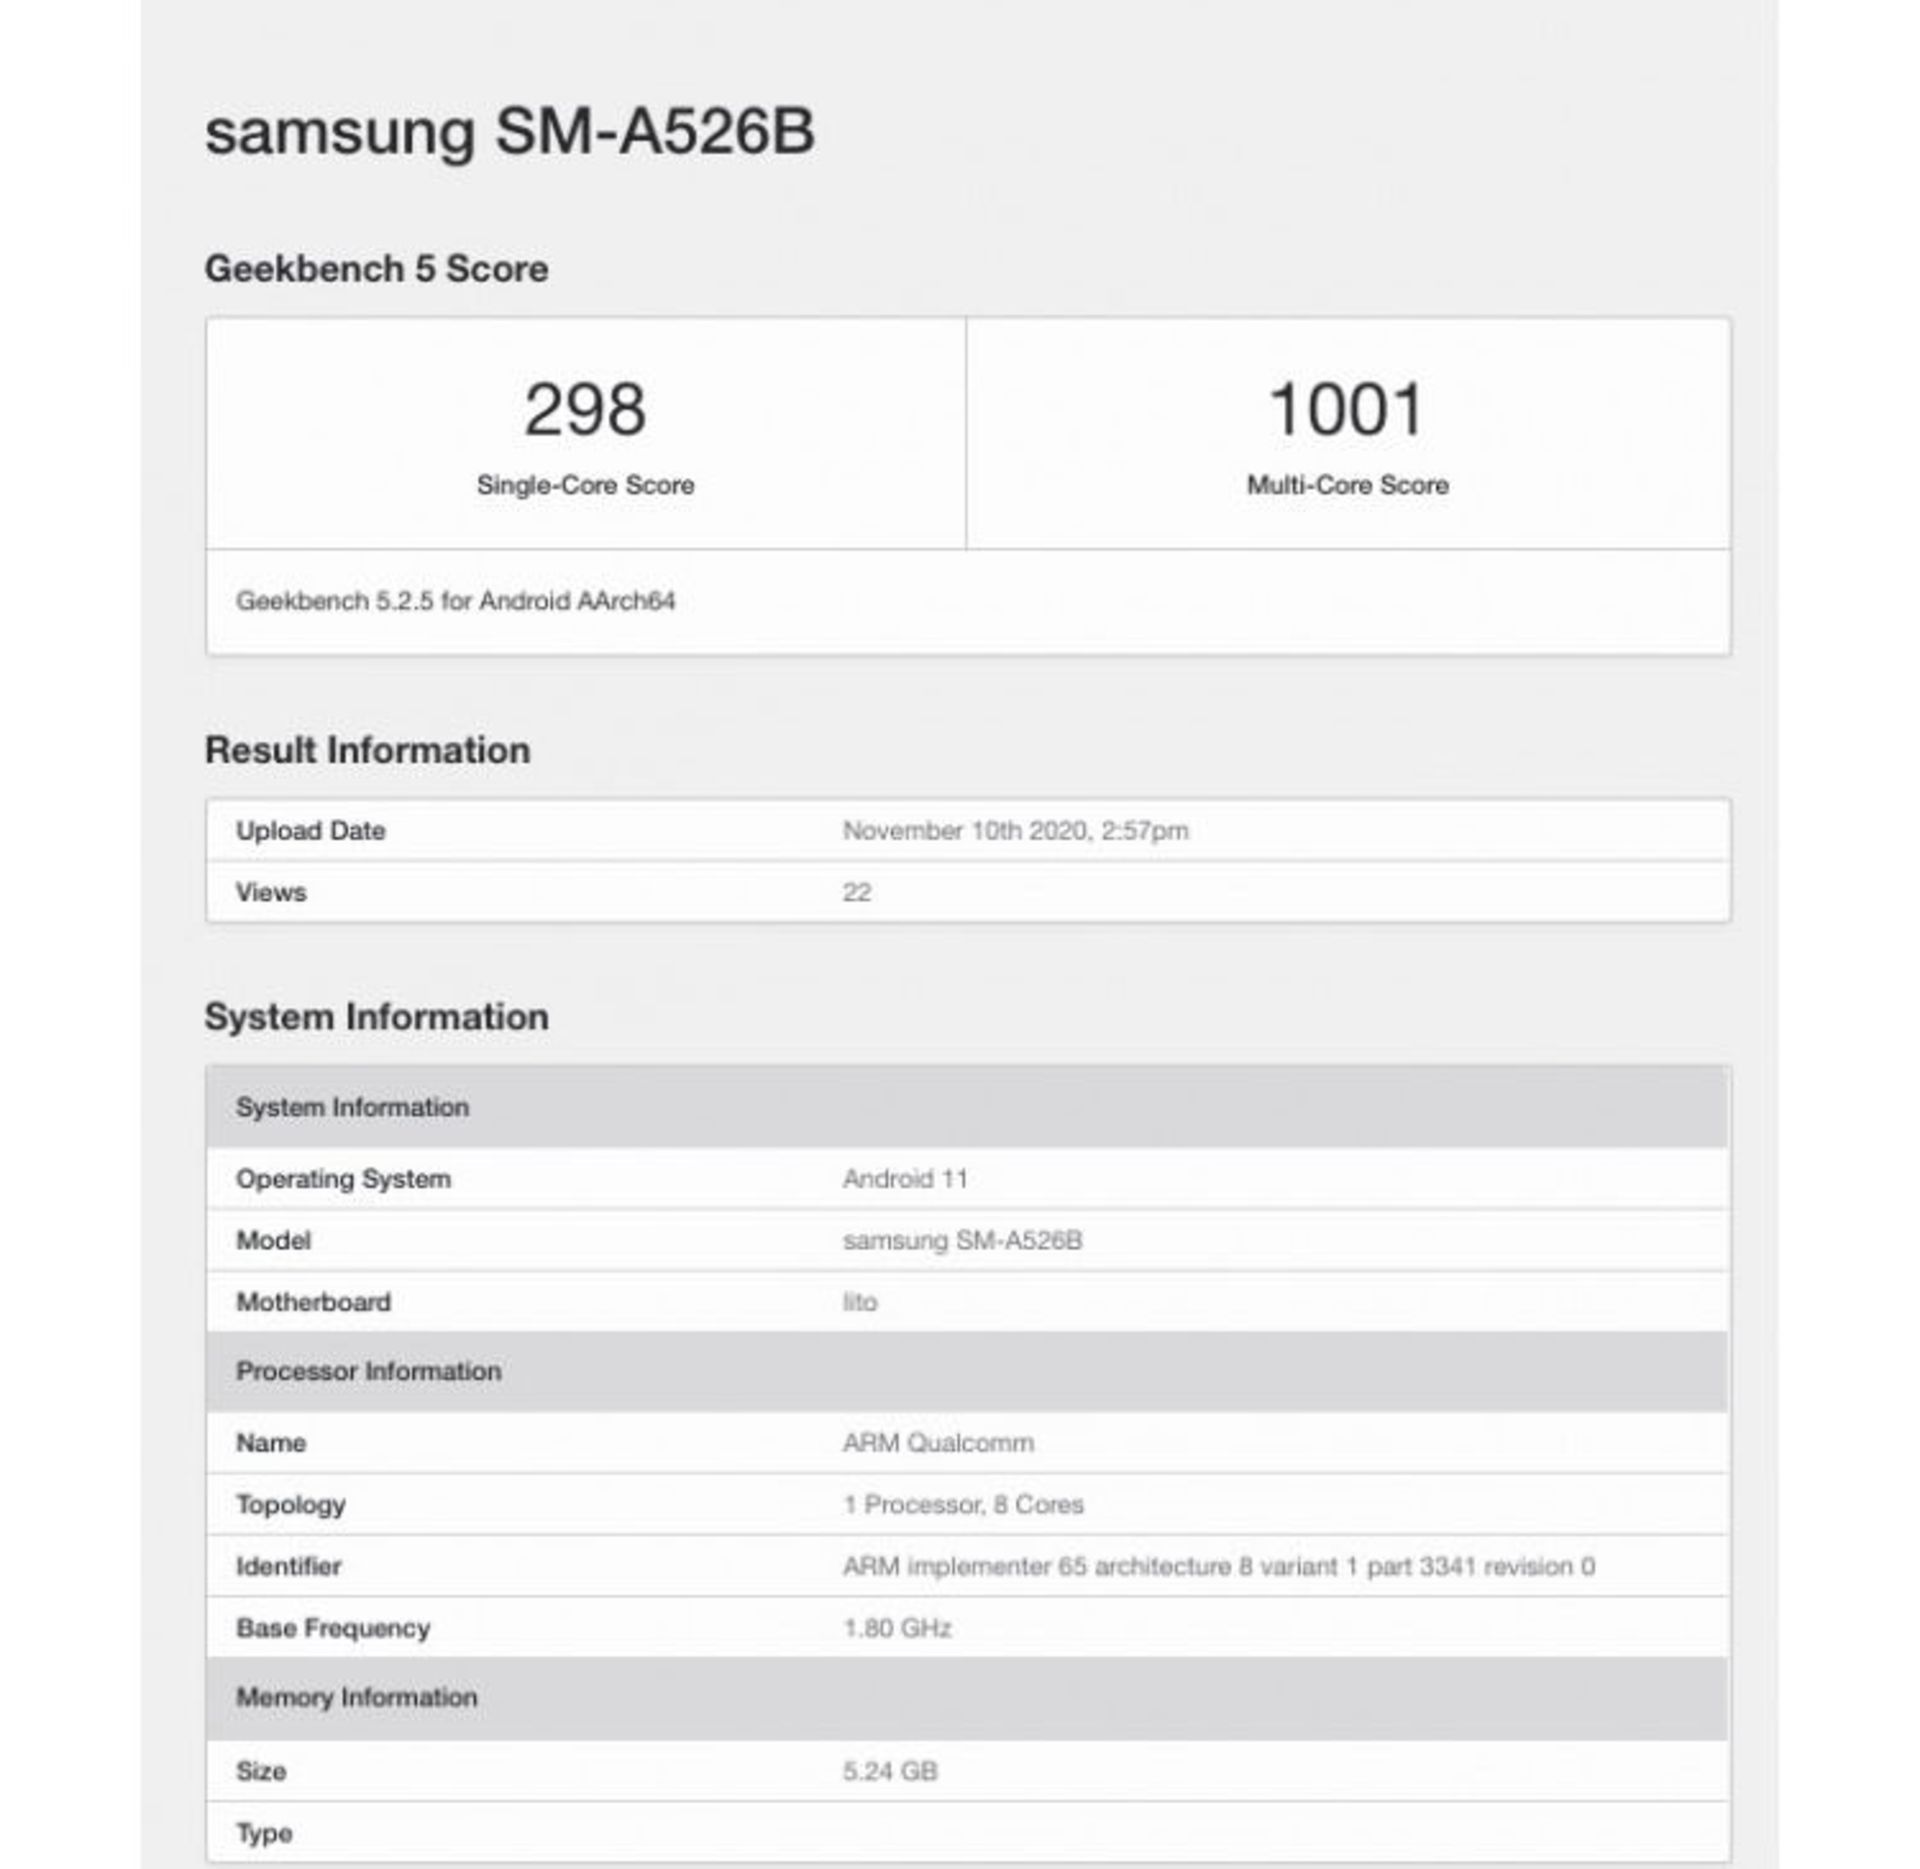Click the Views count 22

[x=857, y=892]
